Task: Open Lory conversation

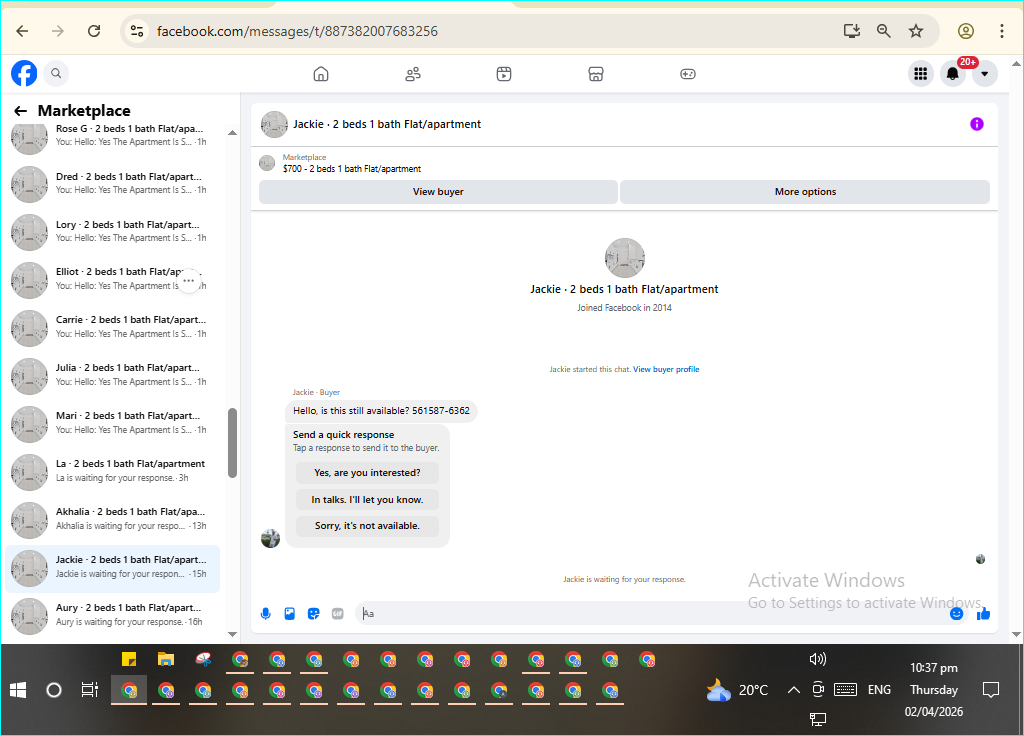Action: point(112,231)
